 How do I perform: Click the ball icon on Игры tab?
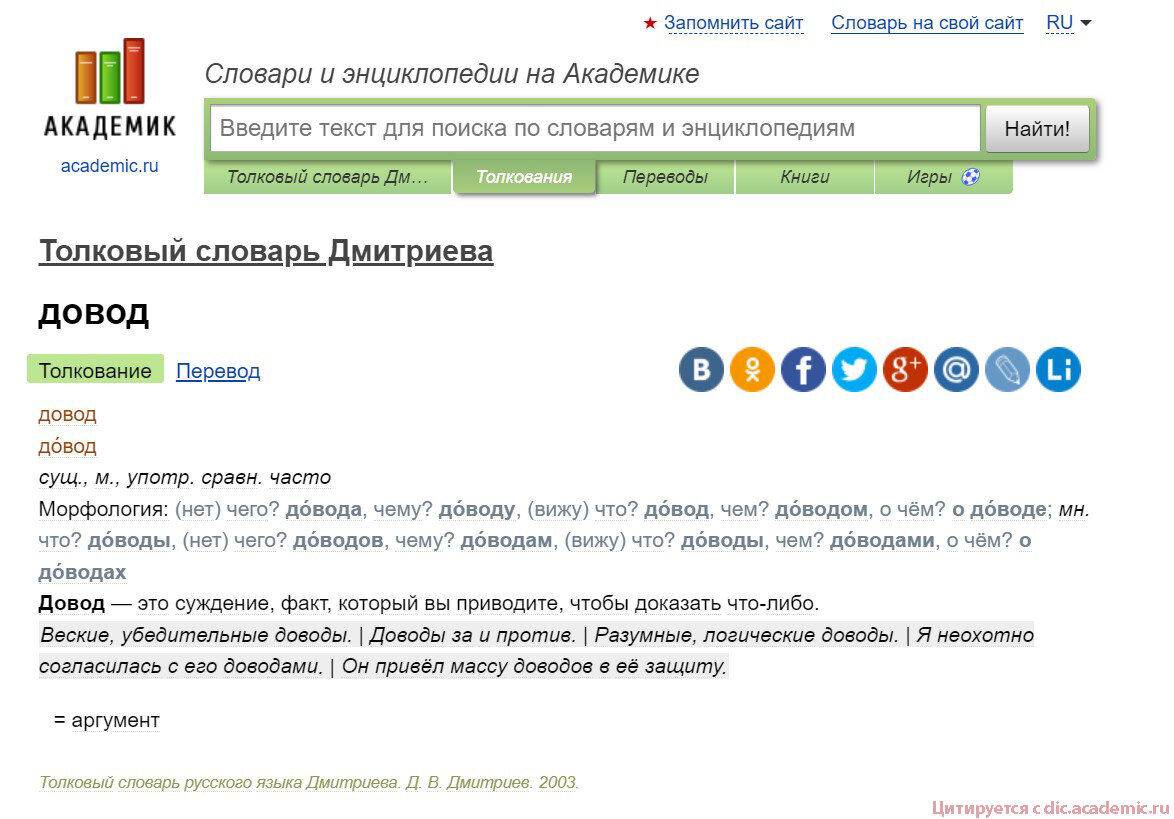970,177
